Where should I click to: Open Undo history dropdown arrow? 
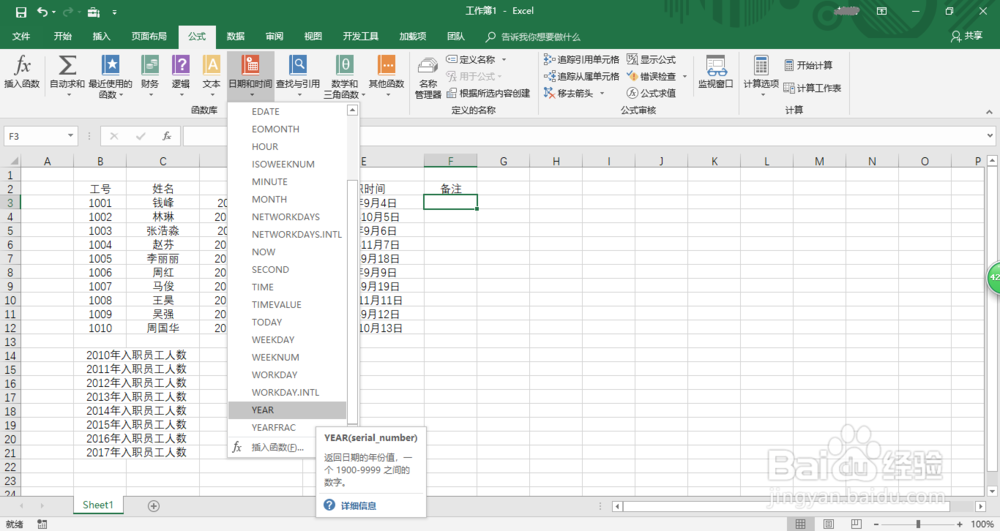click(54, 12)
